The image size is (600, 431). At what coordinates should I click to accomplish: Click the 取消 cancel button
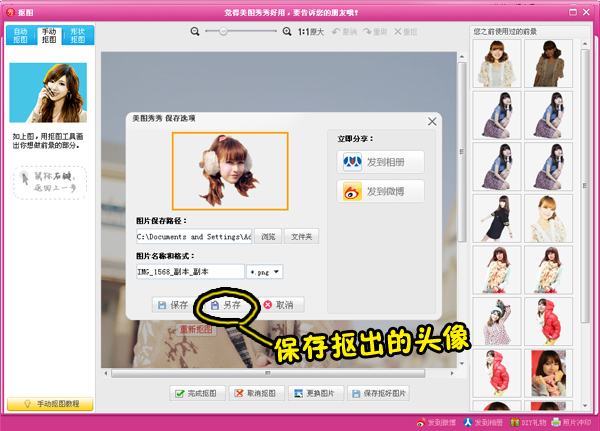pyautogui.click(x=278, y=304)
